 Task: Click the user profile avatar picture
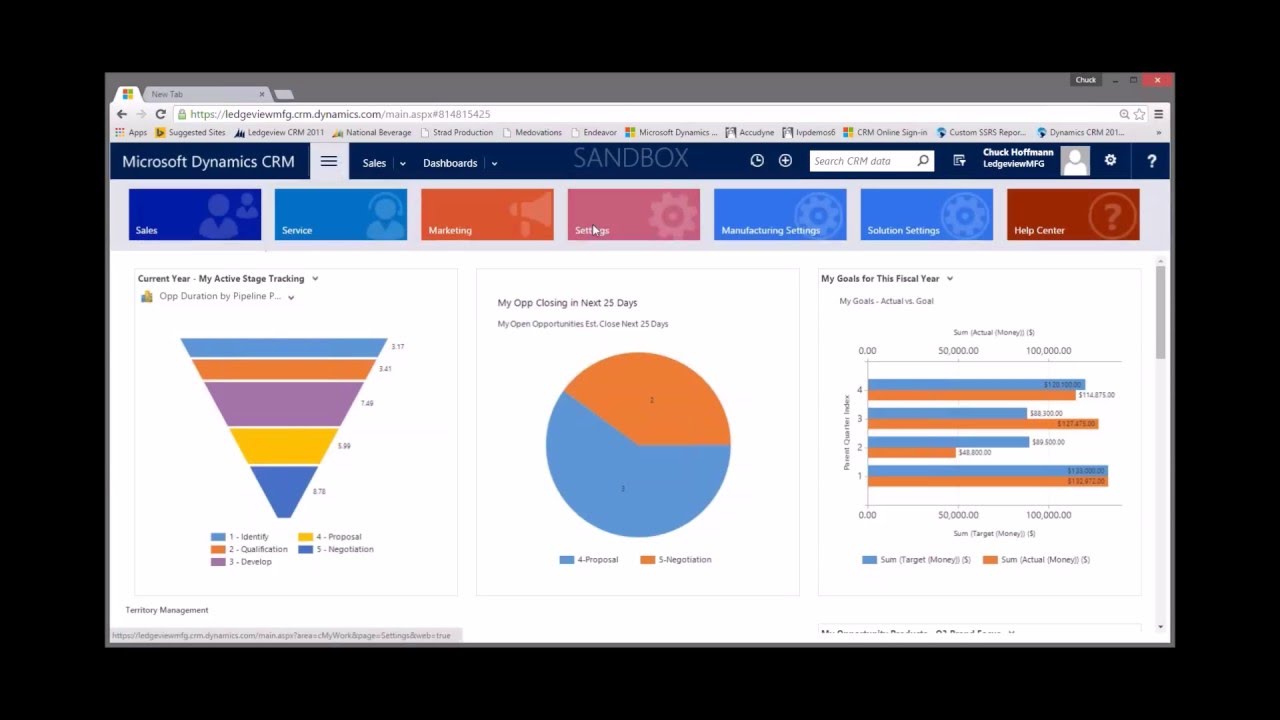1075,161
